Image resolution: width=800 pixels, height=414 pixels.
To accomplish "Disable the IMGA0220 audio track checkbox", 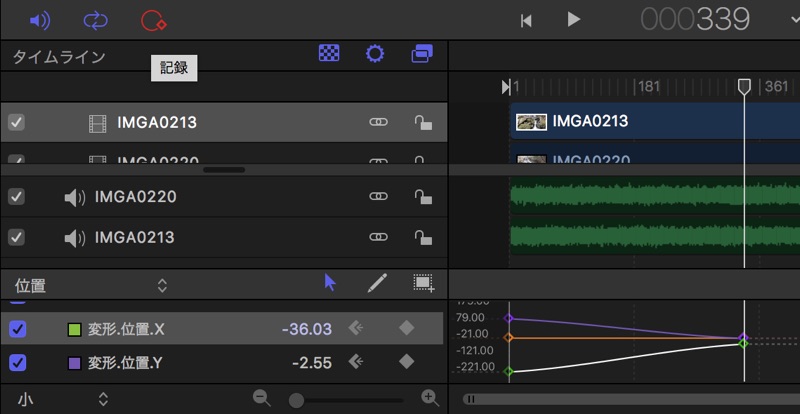I will tap(16, 197).
